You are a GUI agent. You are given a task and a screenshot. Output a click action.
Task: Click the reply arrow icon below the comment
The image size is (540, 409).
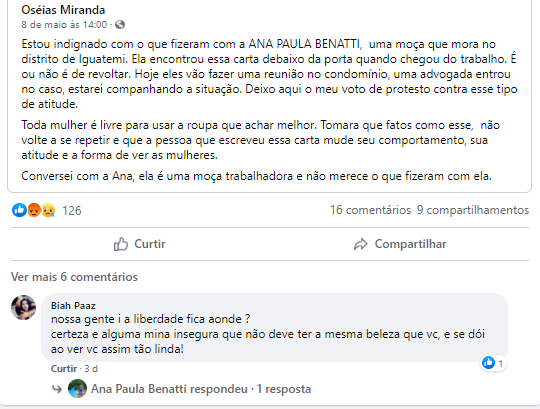pos(57,389)
